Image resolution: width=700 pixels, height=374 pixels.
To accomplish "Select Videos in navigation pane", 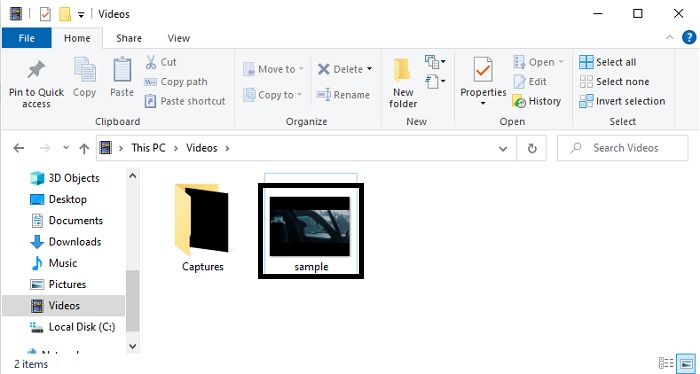I will (63, 306).
